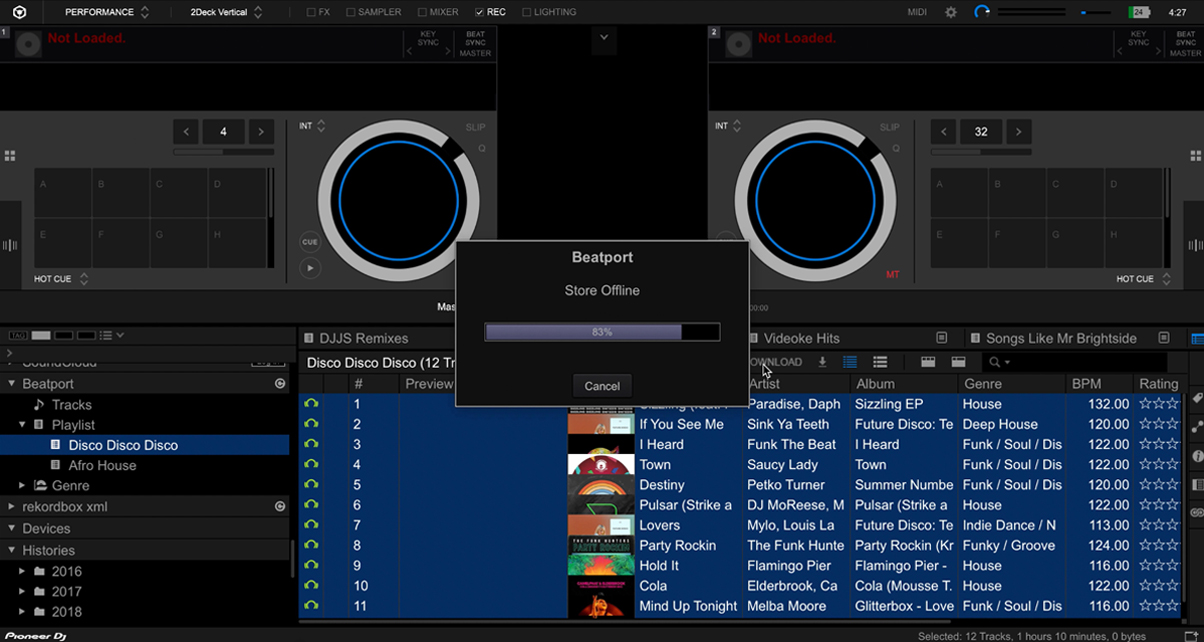Decrease the deck 1 beat loop from 4
The height and width of the screenshot is (642, 1204).
pyautogui.click(x=186, y=131)
